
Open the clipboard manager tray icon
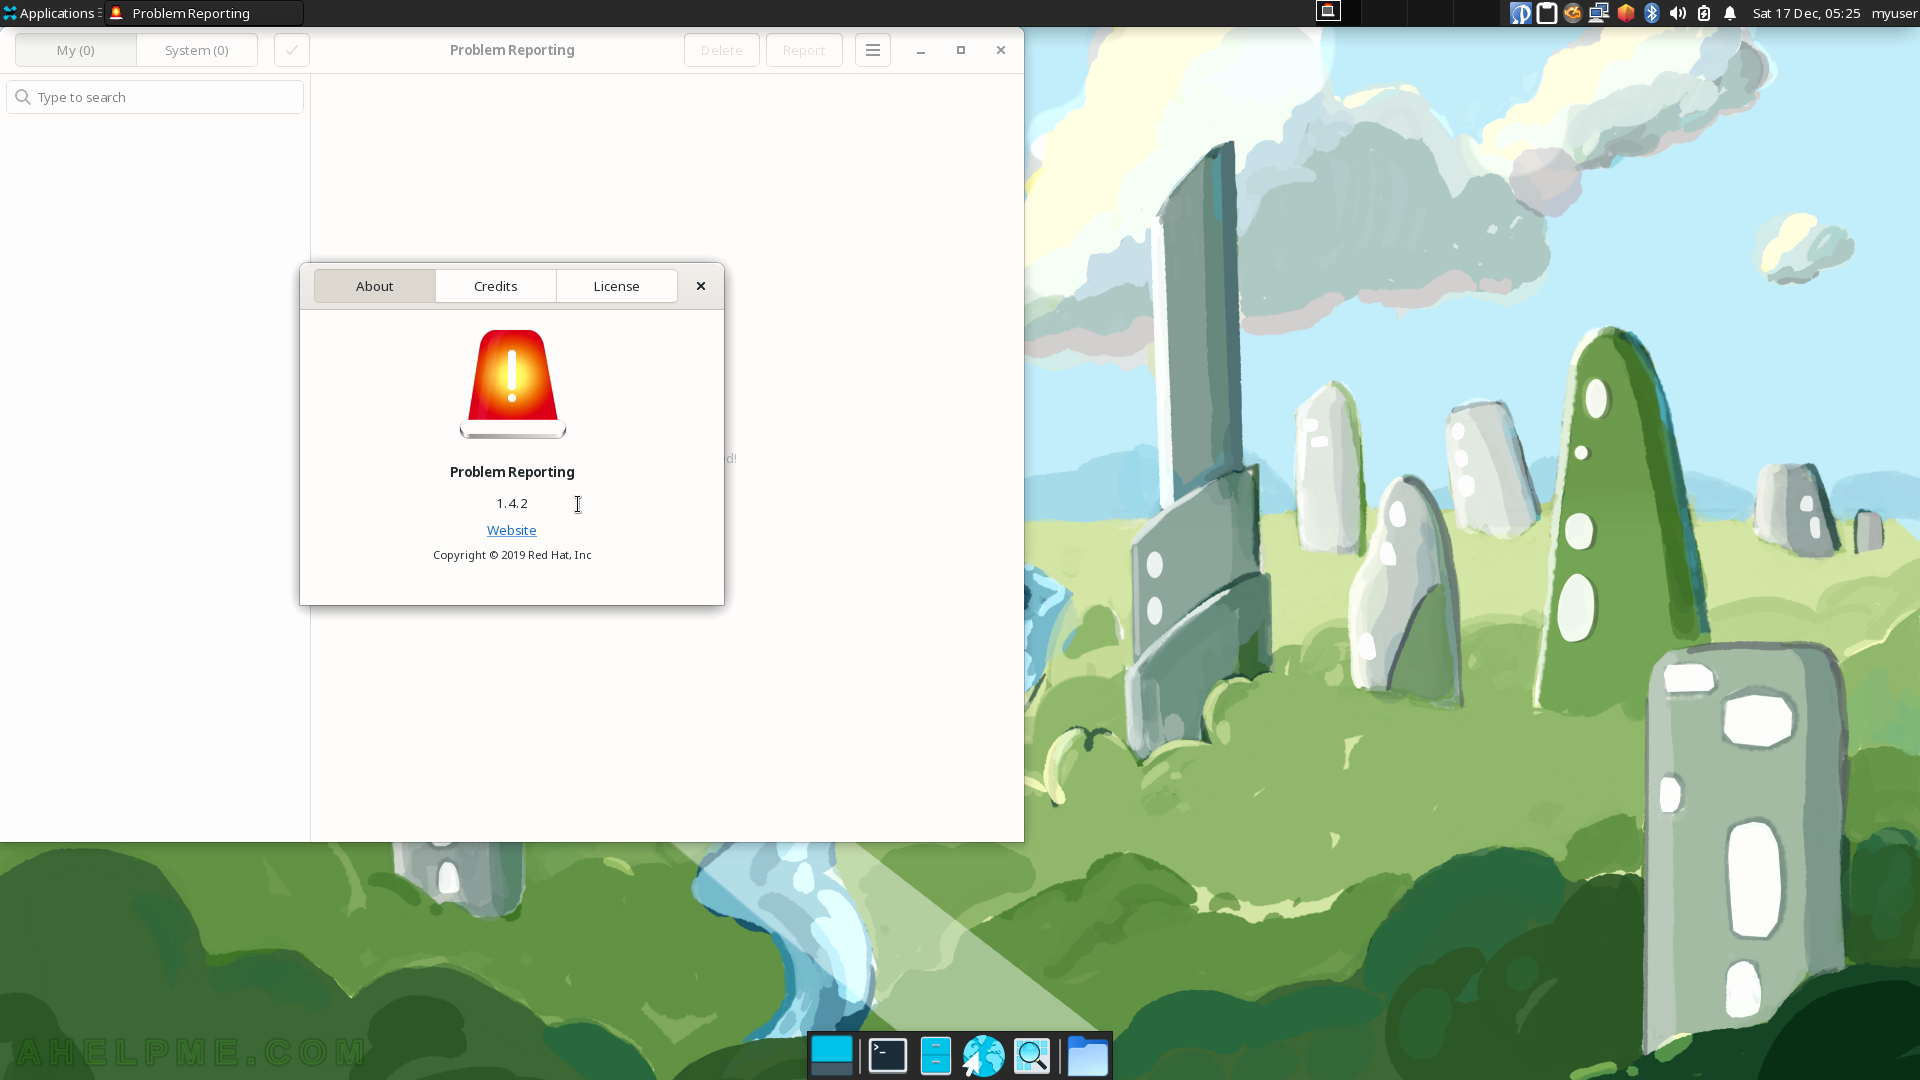tap(1547, 13)
